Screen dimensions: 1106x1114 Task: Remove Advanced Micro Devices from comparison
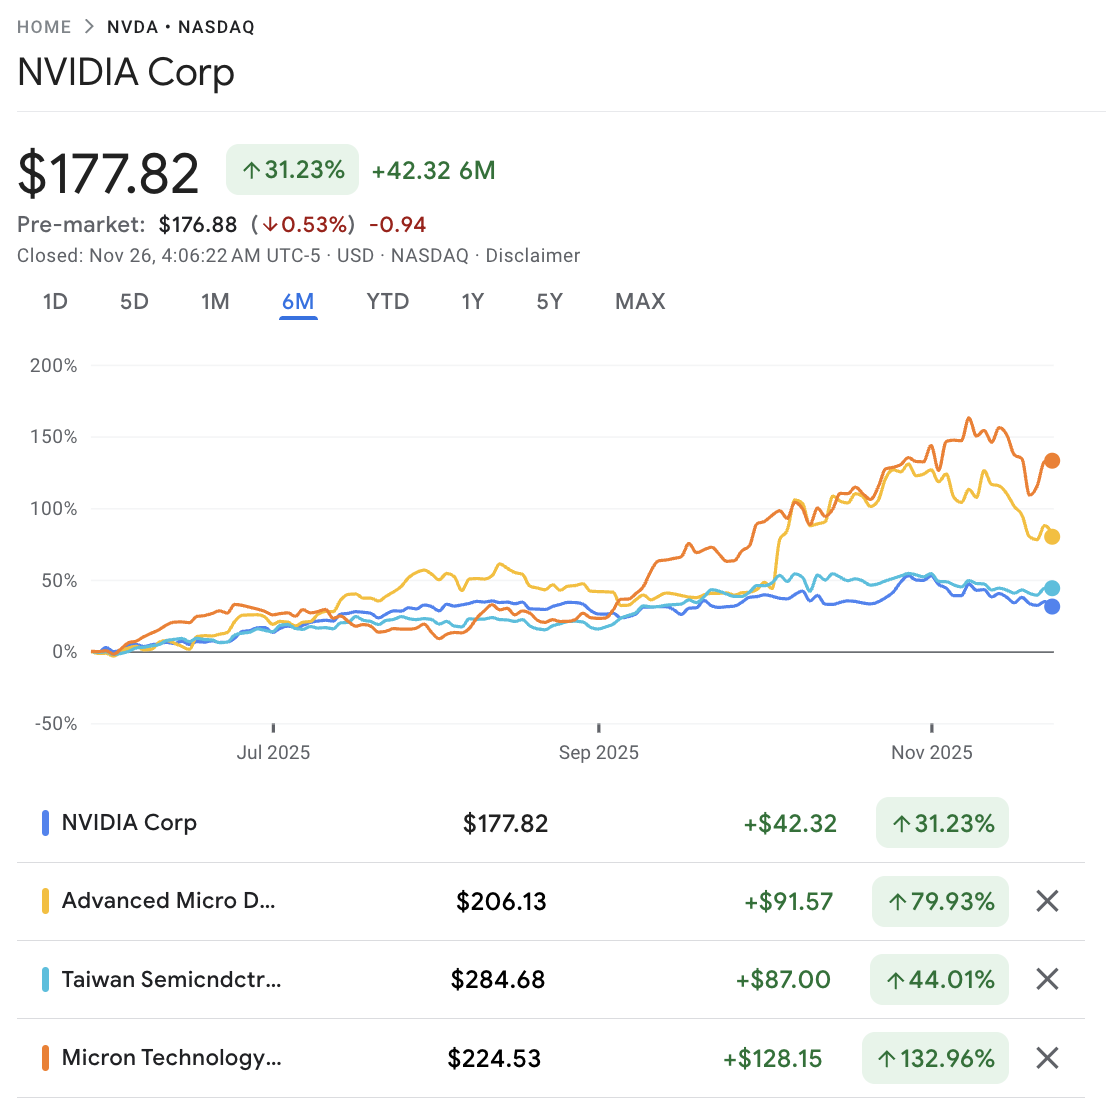pyautogui.click(x=1047, y=901)
